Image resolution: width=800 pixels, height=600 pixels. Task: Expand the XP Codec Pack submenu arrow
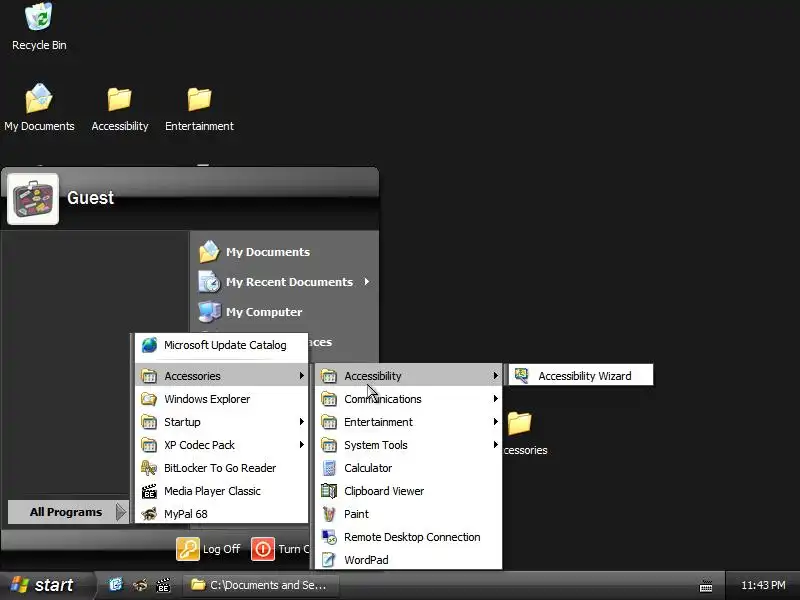(x=302, y=445)
